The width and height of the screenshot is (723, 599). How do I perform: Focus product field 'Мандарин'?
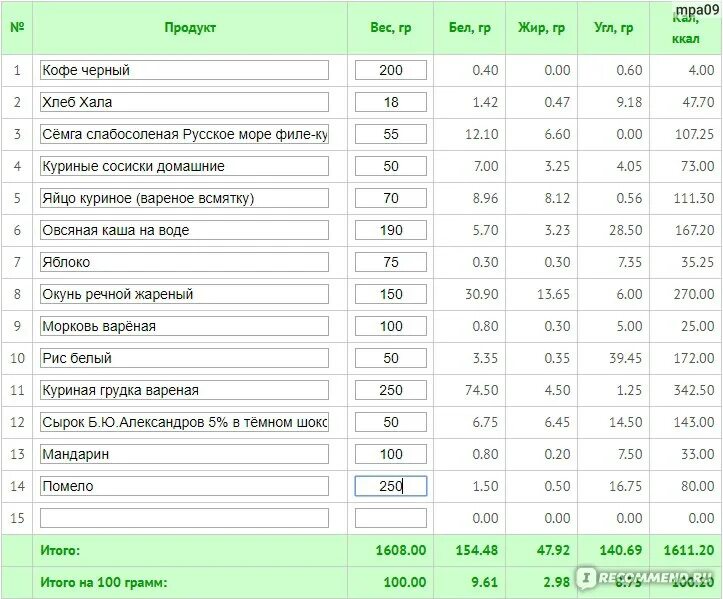pyautogui.click(x=184, y=454)
